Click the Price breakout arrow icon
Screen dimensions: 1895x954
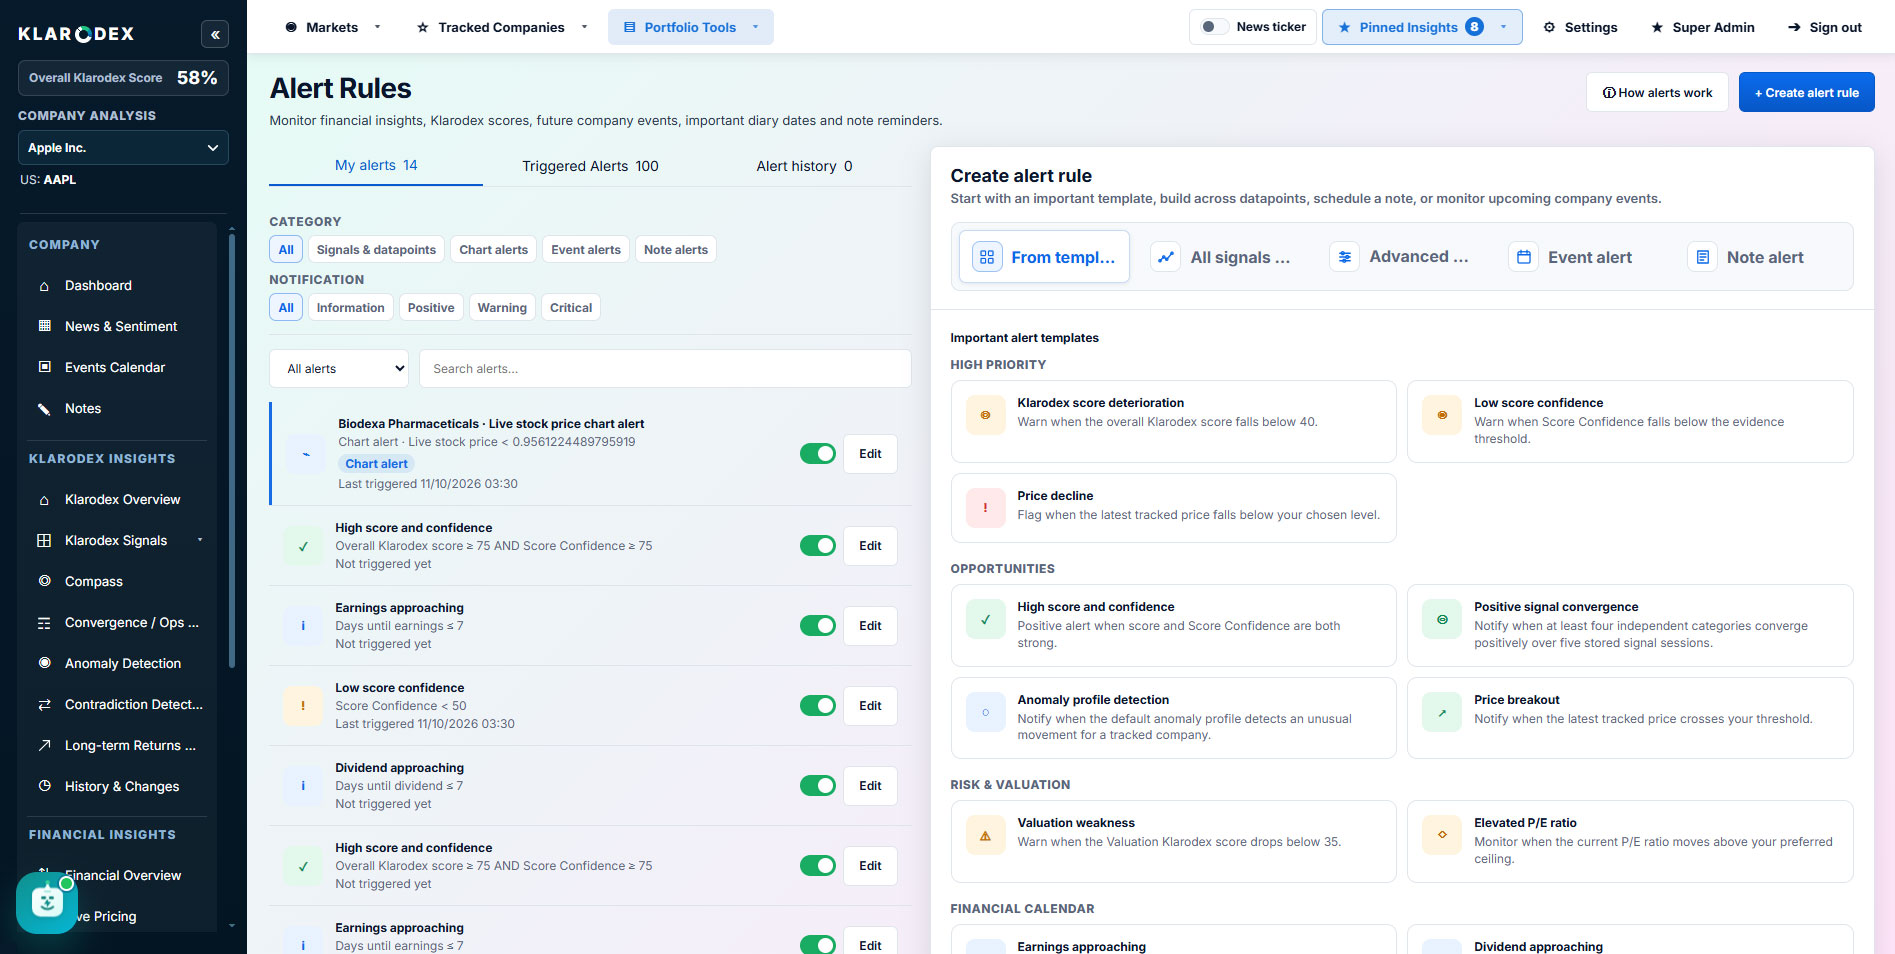tap(1441, 712)
